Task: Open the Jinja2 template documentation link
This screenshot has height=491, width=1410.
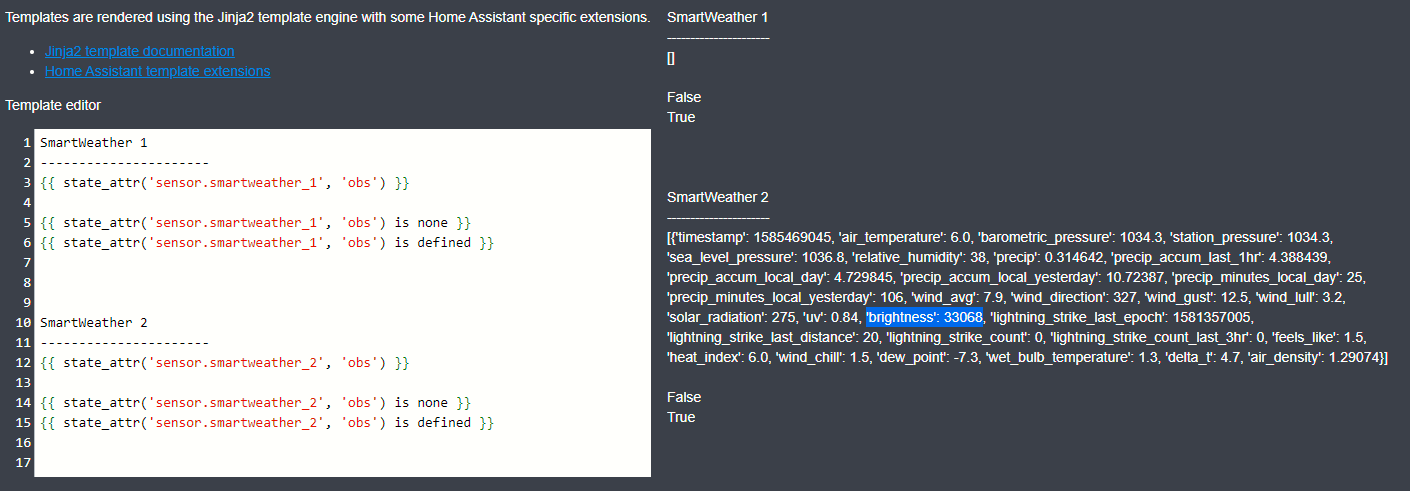Action: (x=139, y=51)
